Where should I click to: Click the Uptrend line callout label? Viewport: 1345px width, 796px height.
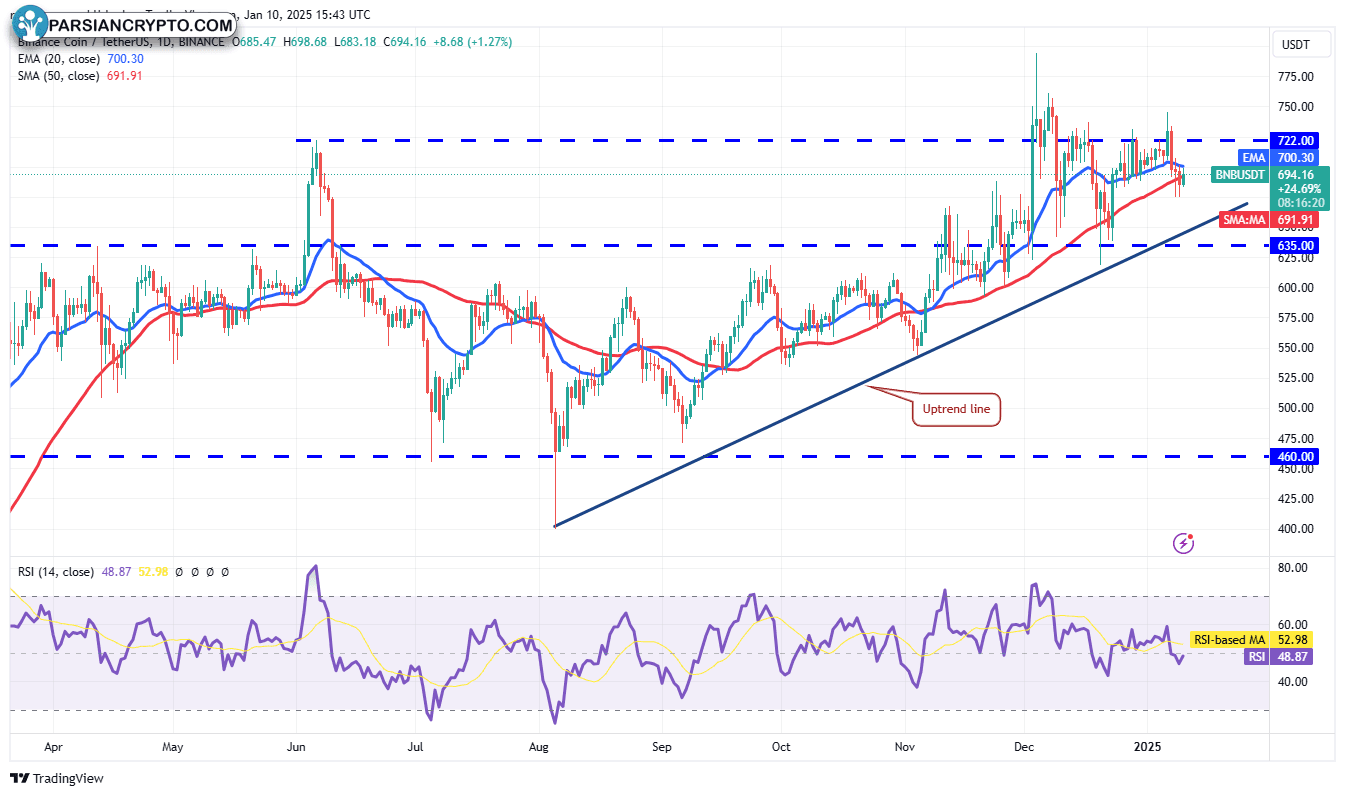point(956,409)
